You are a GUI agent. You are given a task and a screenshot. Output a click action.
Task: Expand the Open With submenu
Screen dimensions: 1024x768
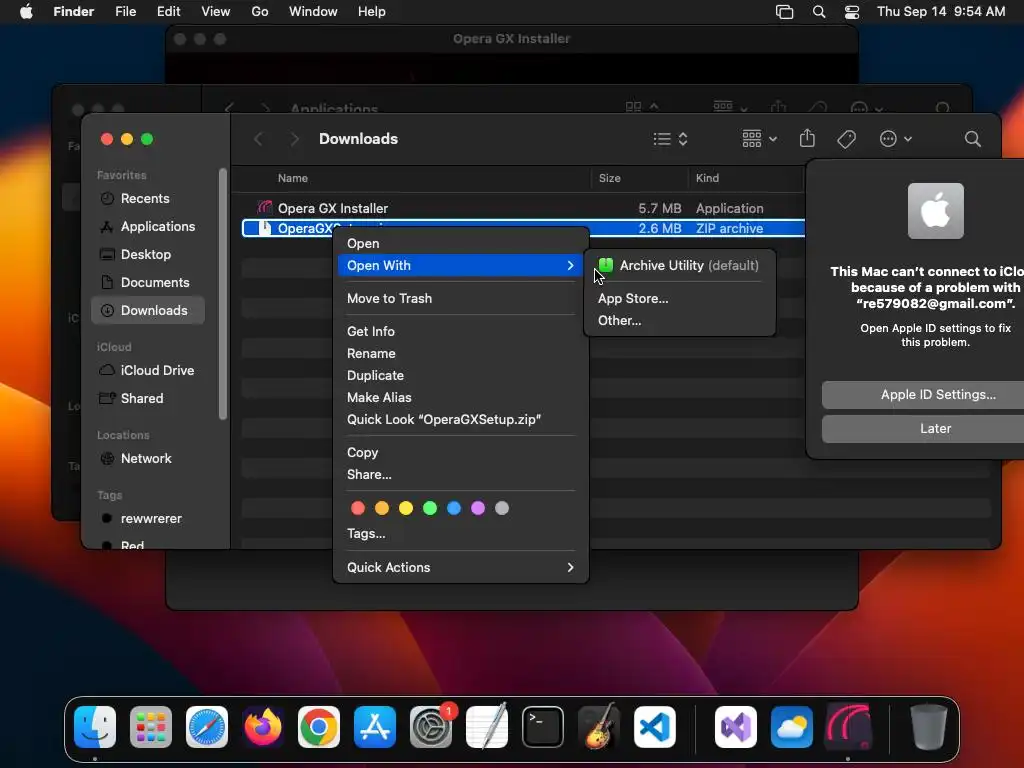(461, 265)
